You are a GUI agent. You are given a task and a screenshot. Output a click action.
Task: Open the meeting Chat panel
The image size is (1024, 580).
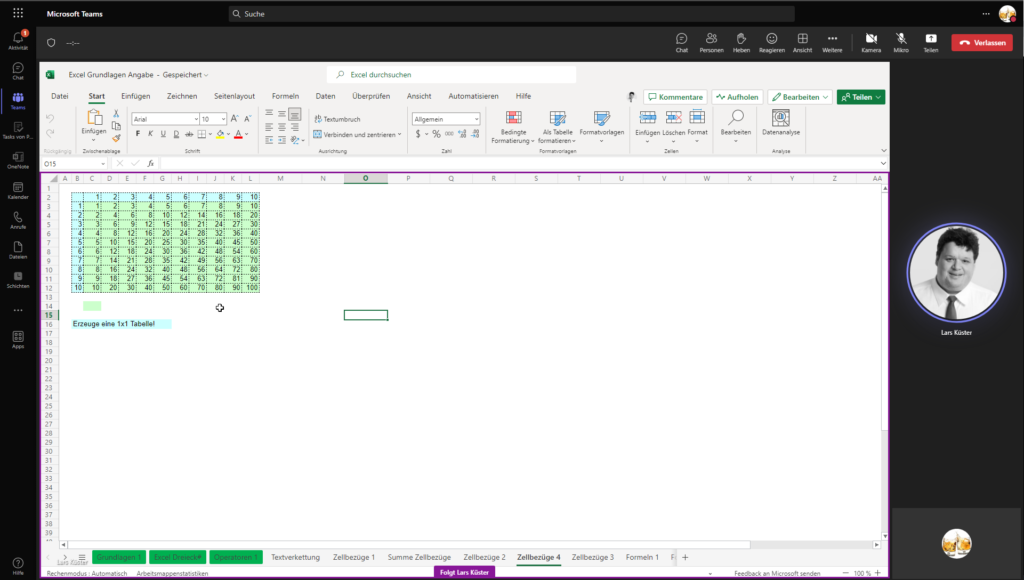point(682,42)
